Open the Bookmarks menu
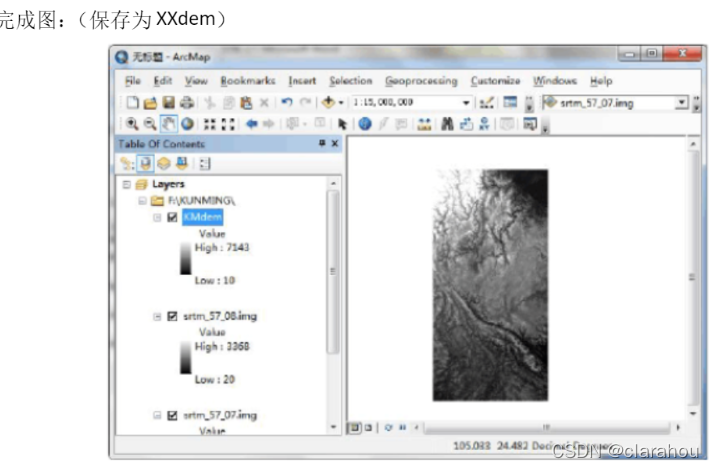 click(248, 81)
